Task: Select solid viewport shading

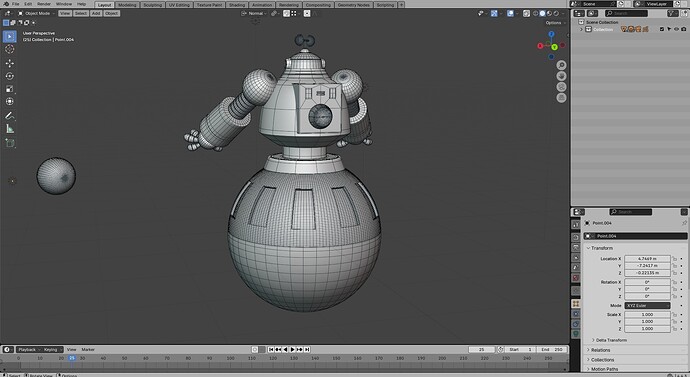Action: (543, 13)
